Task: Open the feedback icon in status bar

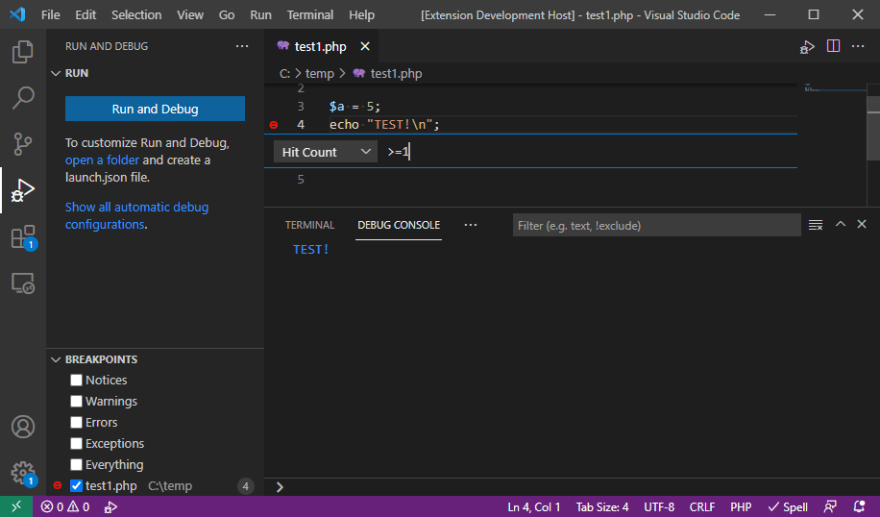Action: point(830,507)
